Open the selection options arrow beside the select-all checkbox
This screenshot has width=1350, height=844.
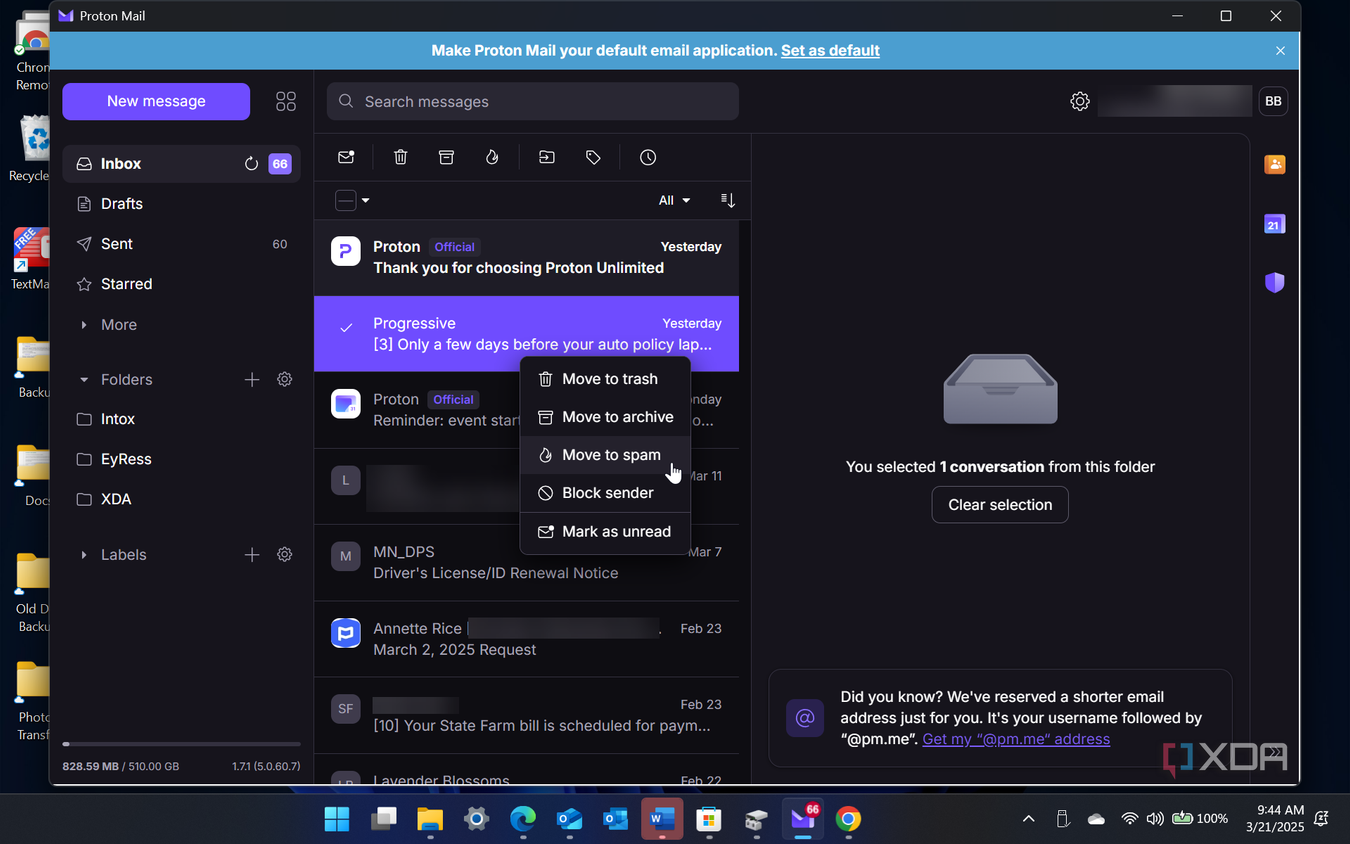[366, 200]
